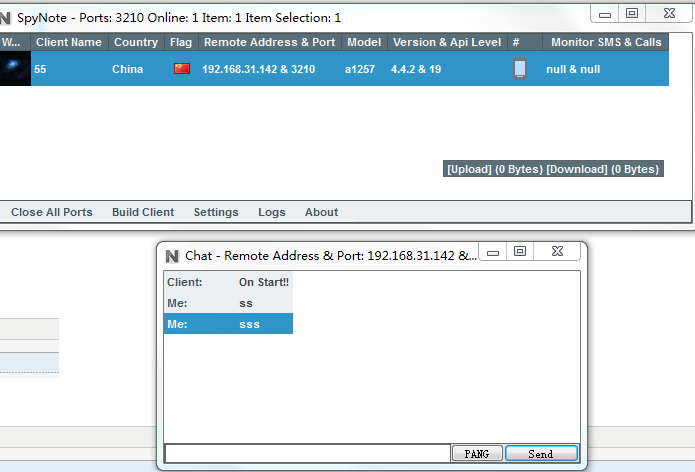
Task: Close the Chat window
Action: pos(558,251)
